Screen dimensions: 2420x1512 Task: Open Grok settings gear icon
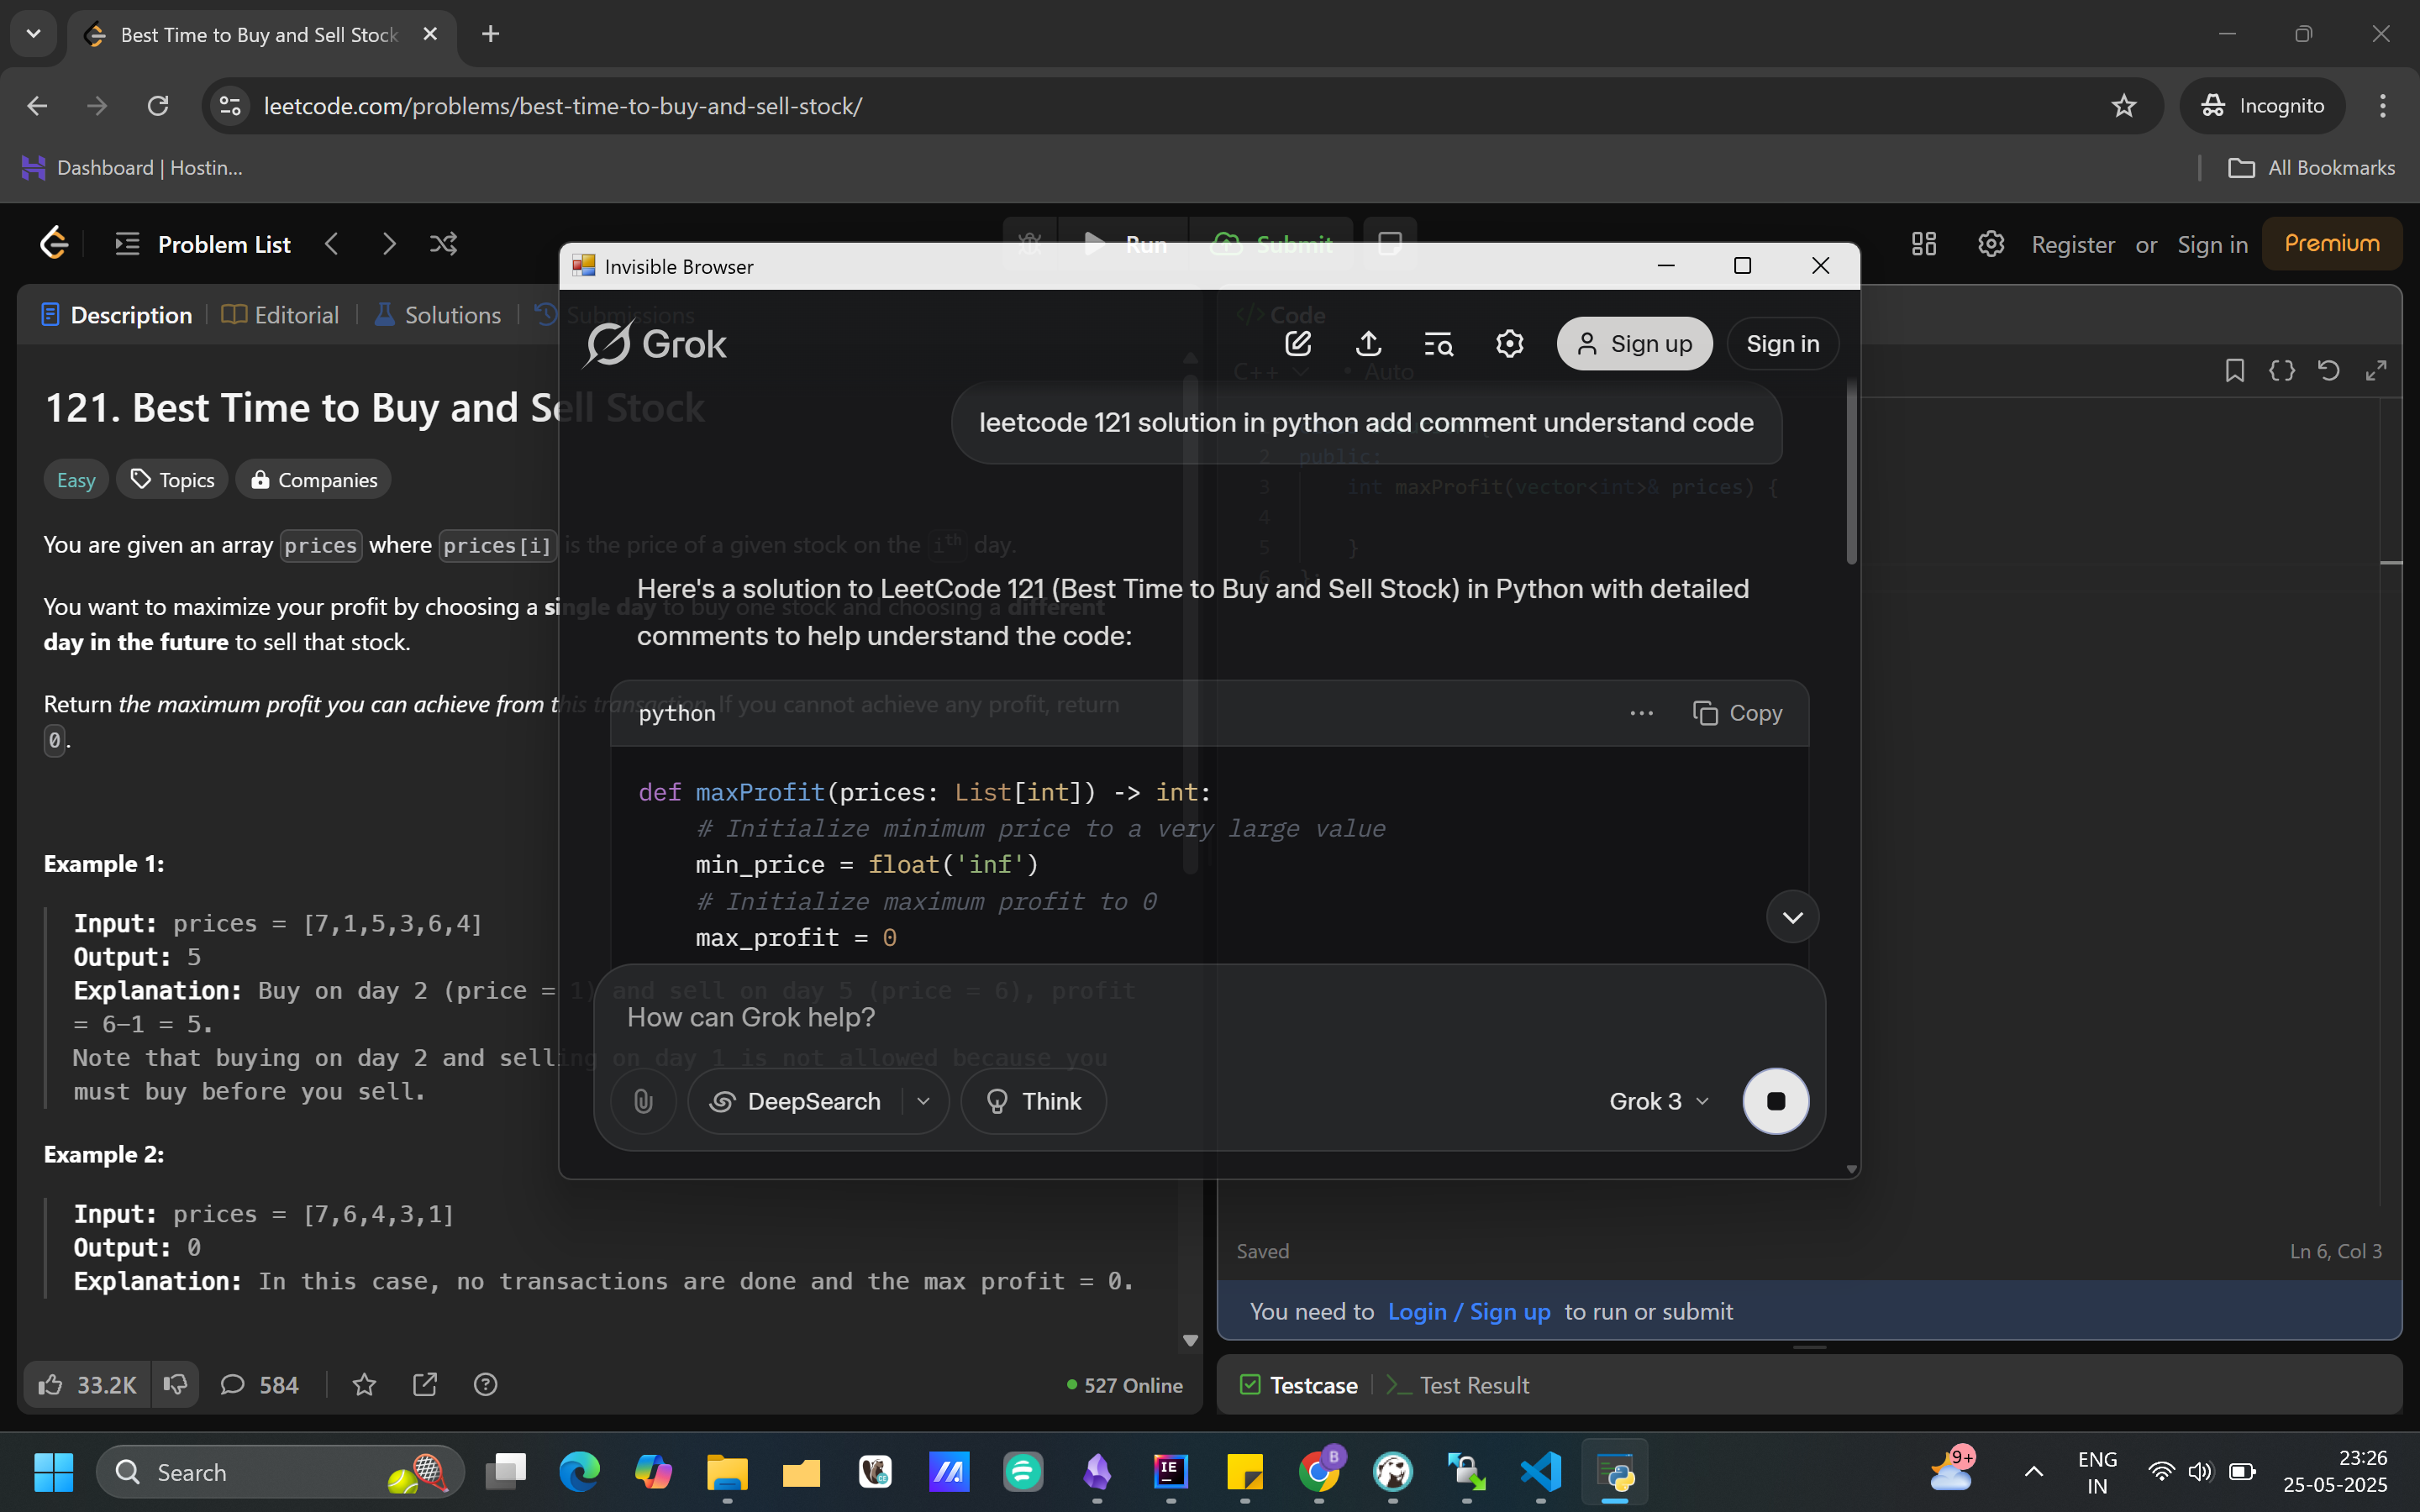tap(1509, 344)
